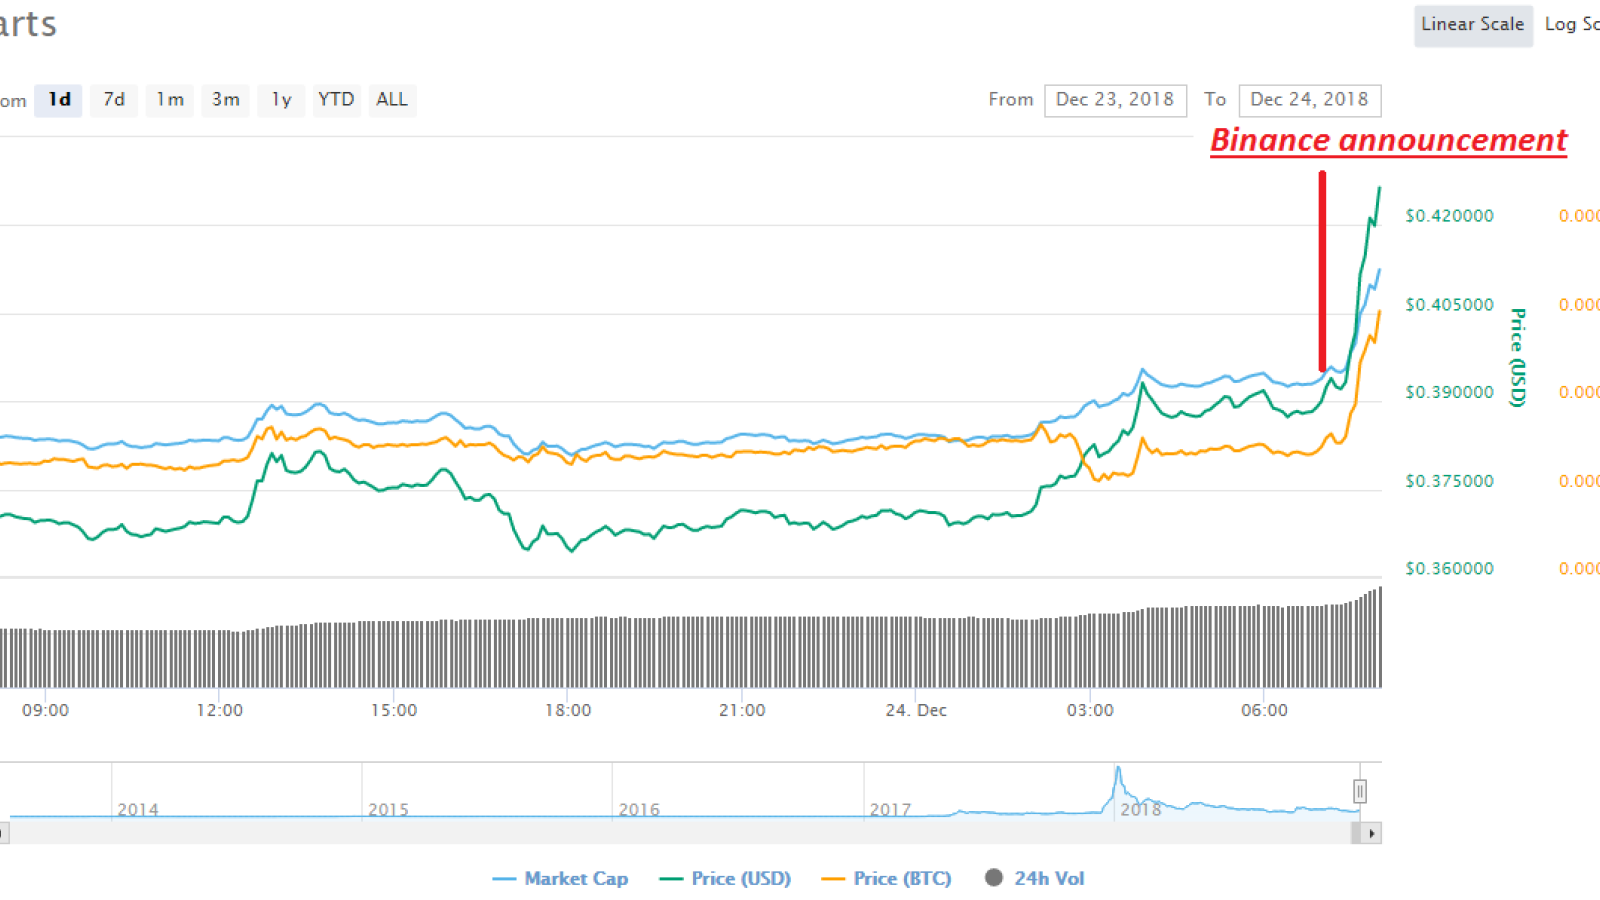Click the 2018 peak in navigator
Screen dimensions: 1600x900
(1118, 770)
